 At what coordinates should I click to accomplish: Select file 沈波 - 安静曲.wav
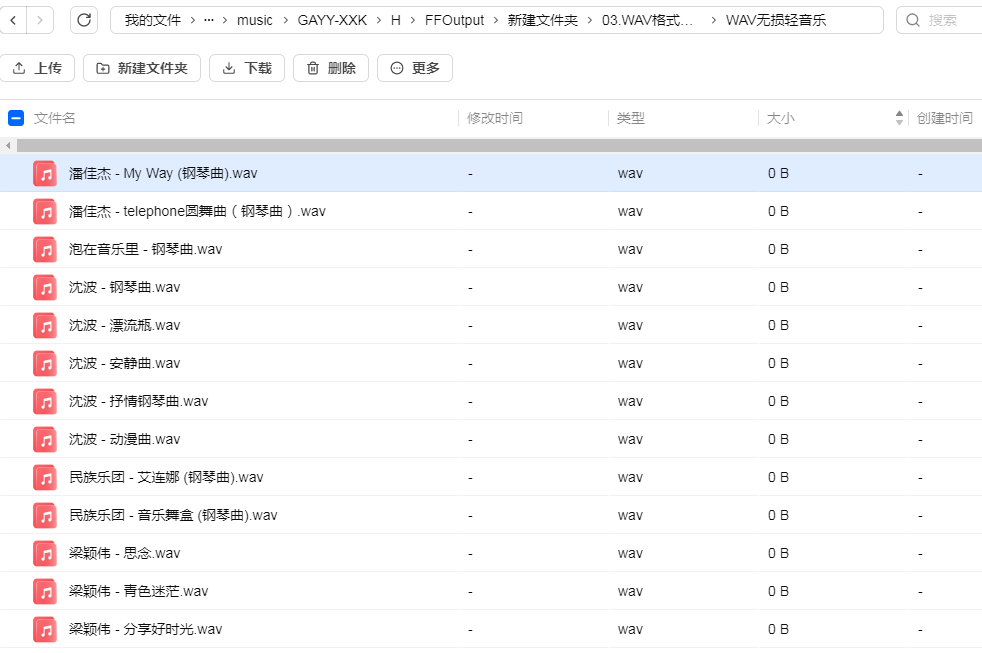[x=491, y=364]
